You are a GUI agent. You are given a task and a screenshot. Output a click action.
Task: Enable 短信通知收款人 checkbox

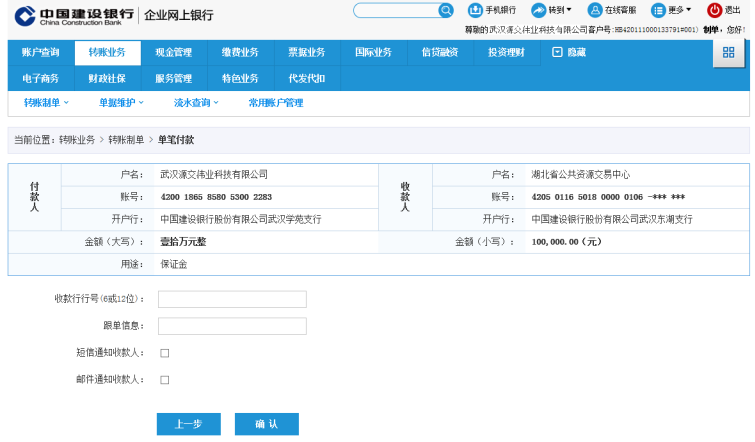coord(165,353)
